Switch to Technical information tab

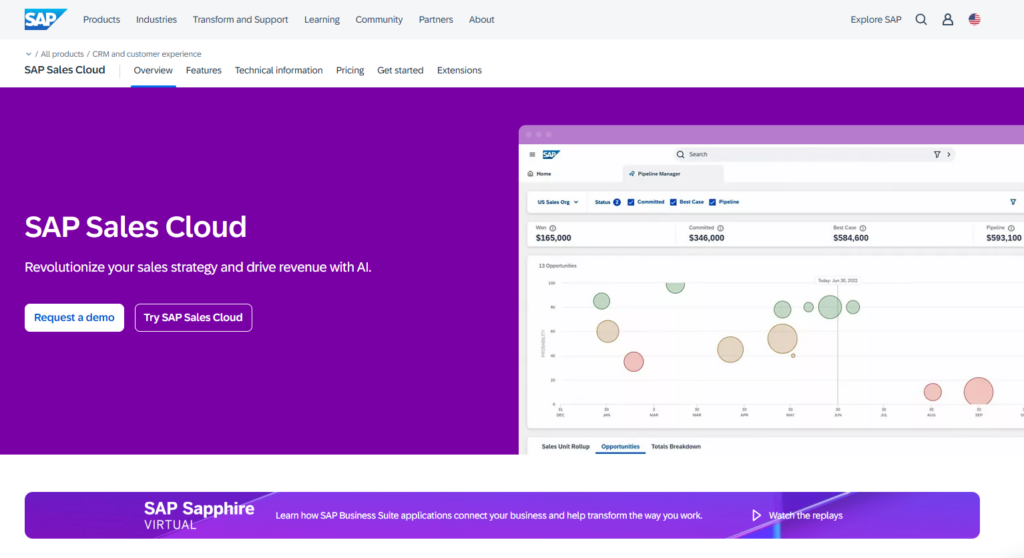pyautogui.click(x=279, y=71)
